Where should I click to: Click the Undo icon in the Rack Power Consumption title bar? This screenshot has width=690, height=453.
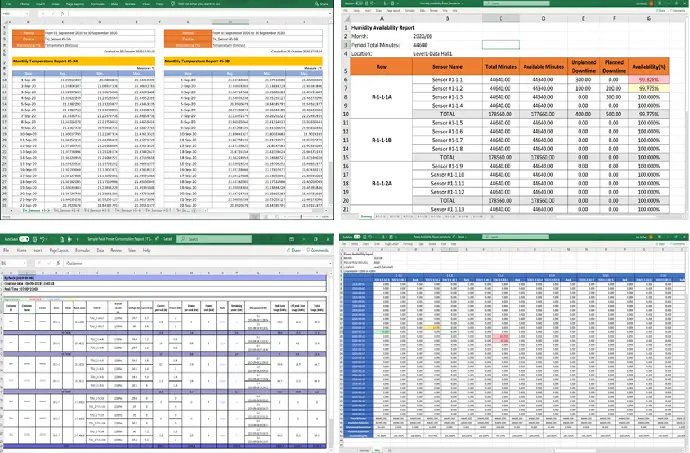tap(42, 240)
